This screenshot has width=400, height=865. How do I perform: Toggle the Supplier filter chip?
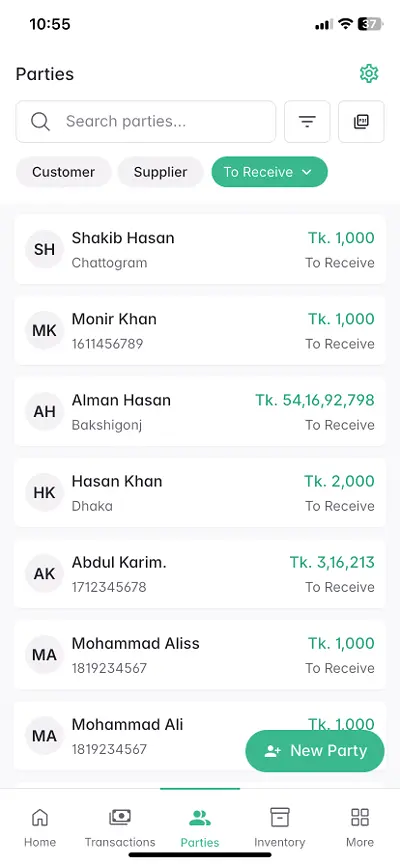click(161, 172)
